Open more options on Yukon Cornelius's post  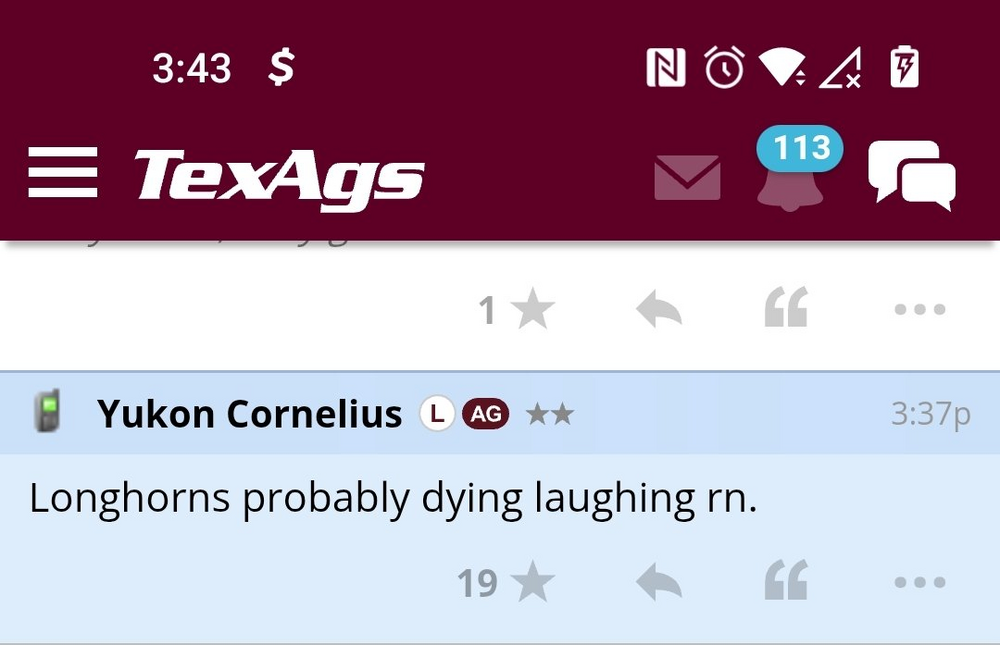point(919,582)
